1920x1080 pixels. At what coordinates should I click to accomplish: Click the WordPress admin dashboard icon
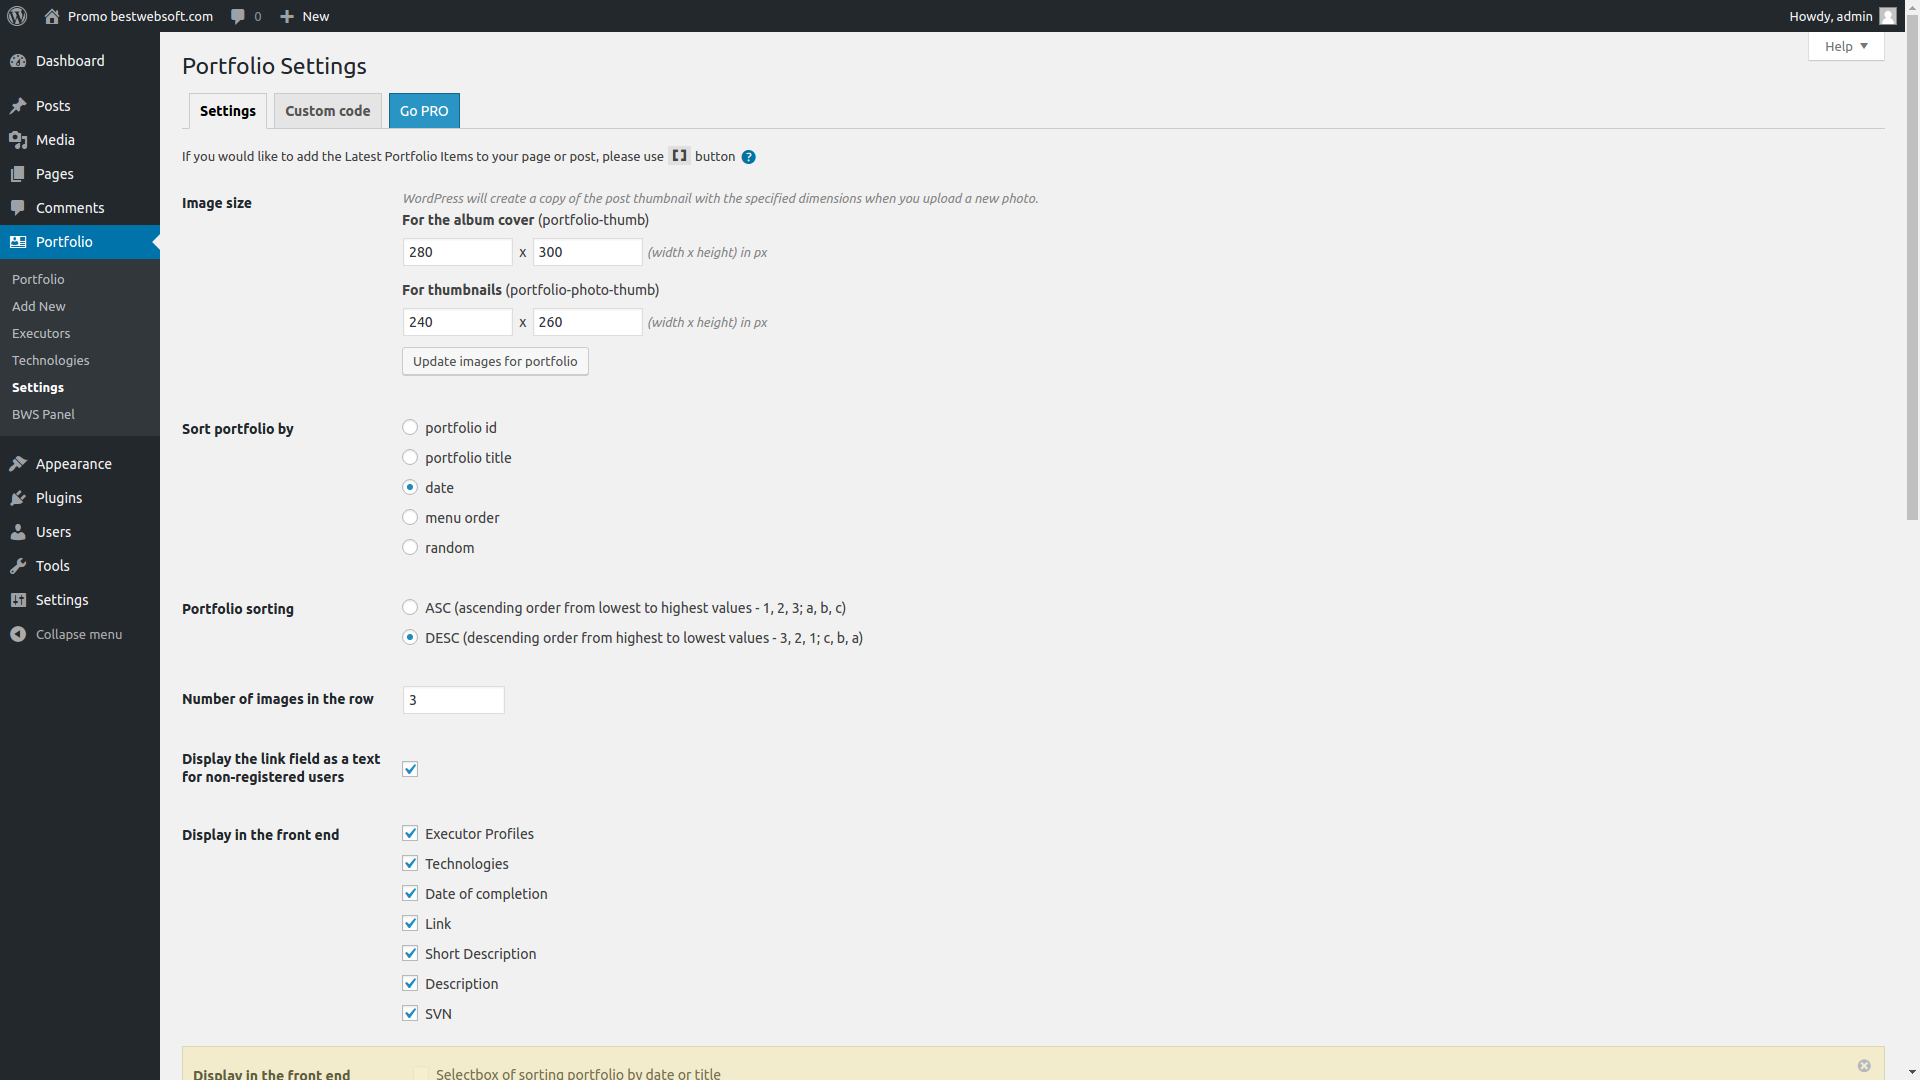pyautogui.click(x=17, y=16)
